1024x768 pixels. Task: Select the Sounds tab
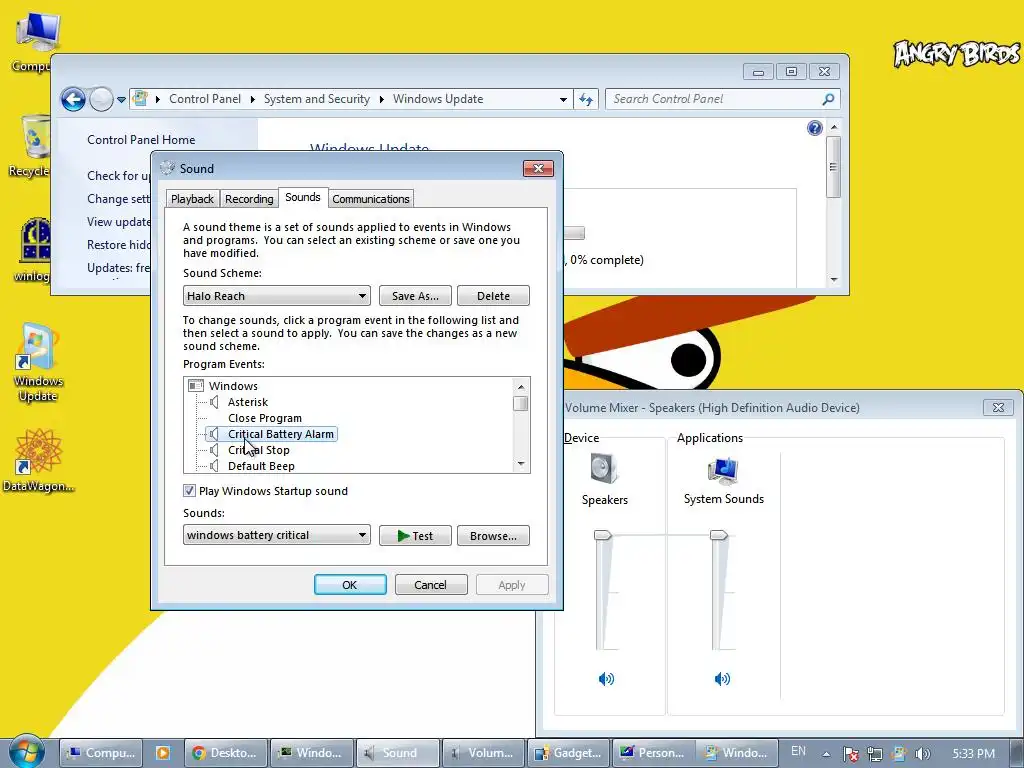tap(302, 197)
